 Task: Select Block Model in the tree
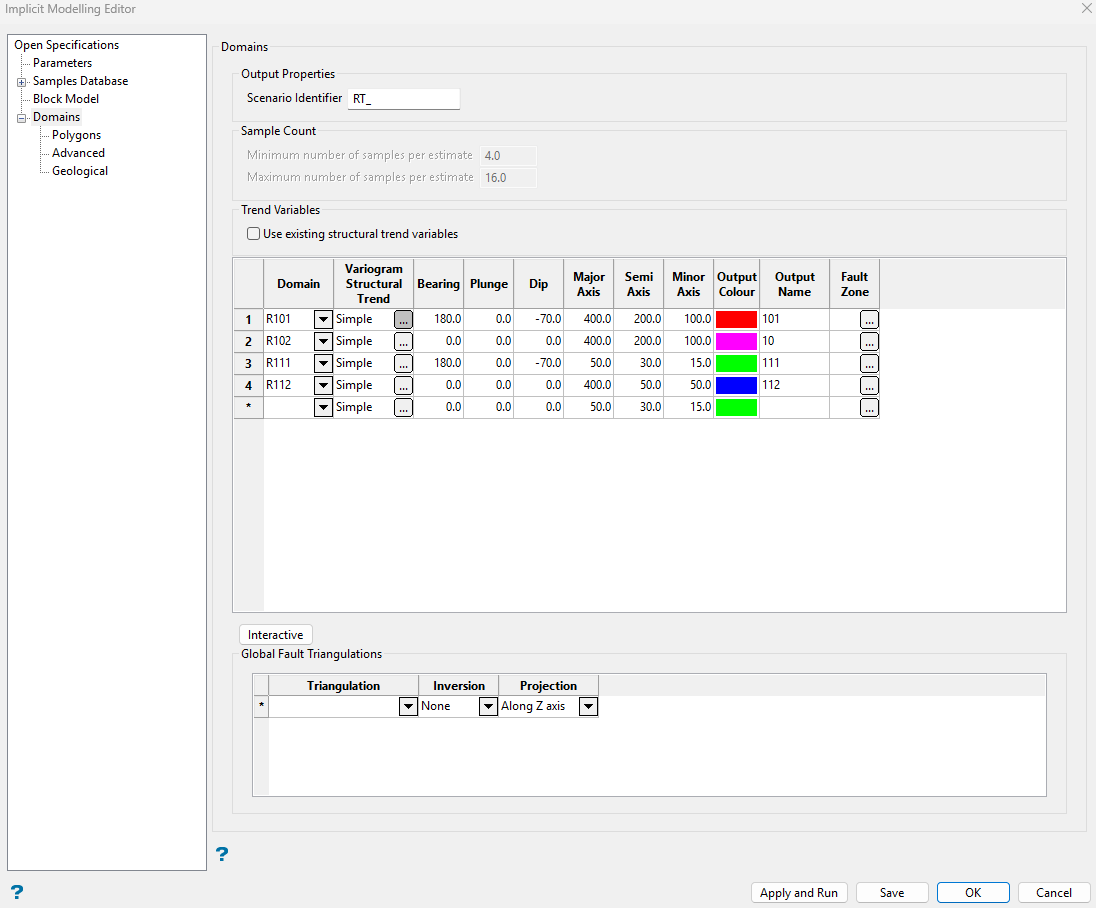[66, 99]
